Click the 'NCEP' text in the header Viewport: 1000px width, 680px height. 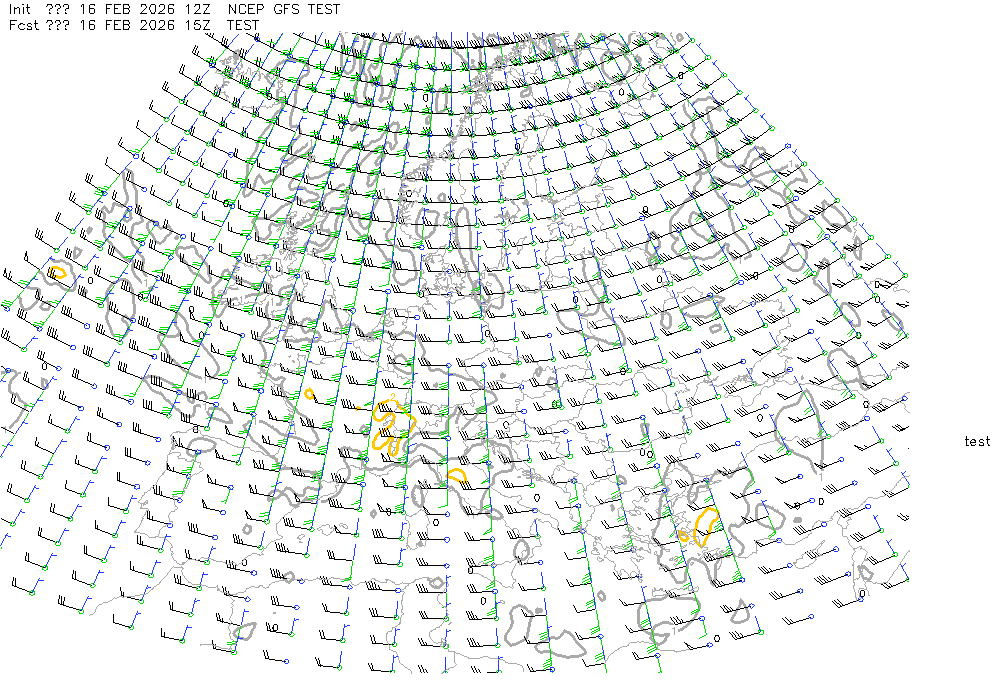click(246, 9)
